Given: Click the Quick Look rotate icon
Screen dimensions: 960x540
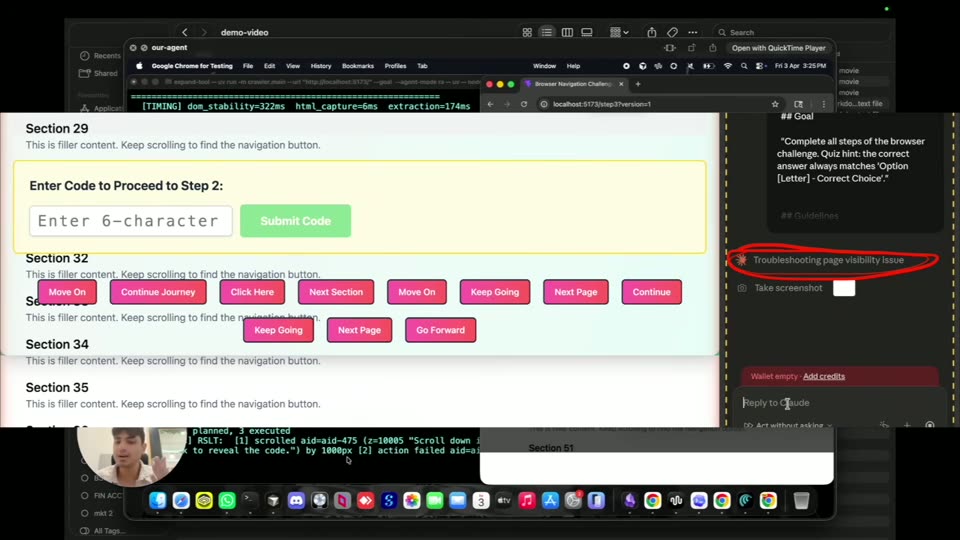Looking at the screenshot, I should [692, 48].
